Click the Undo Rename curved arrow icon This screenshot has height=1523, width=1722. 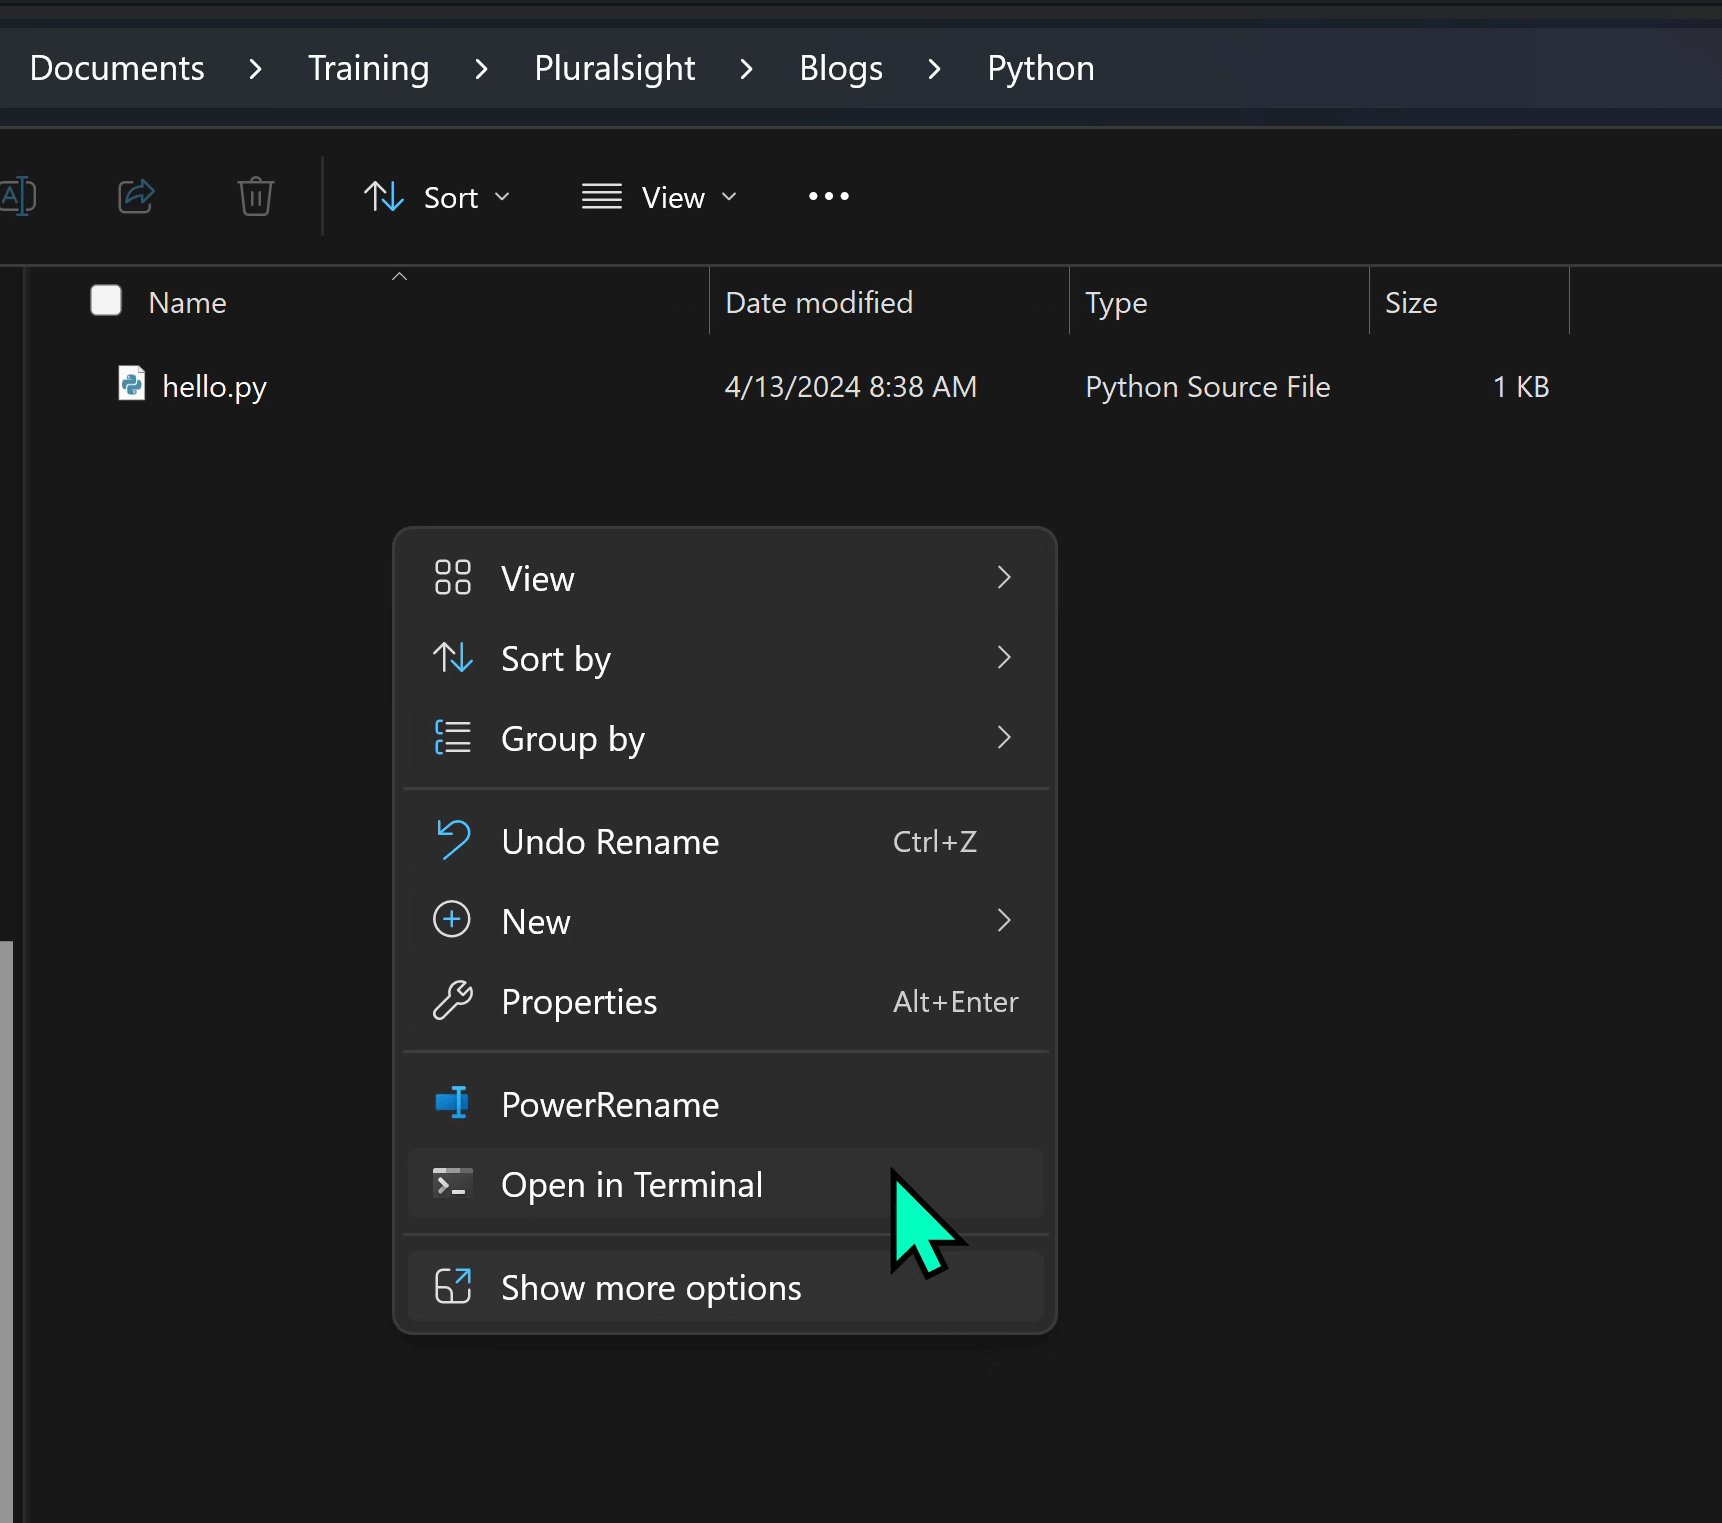coord(452,840)
